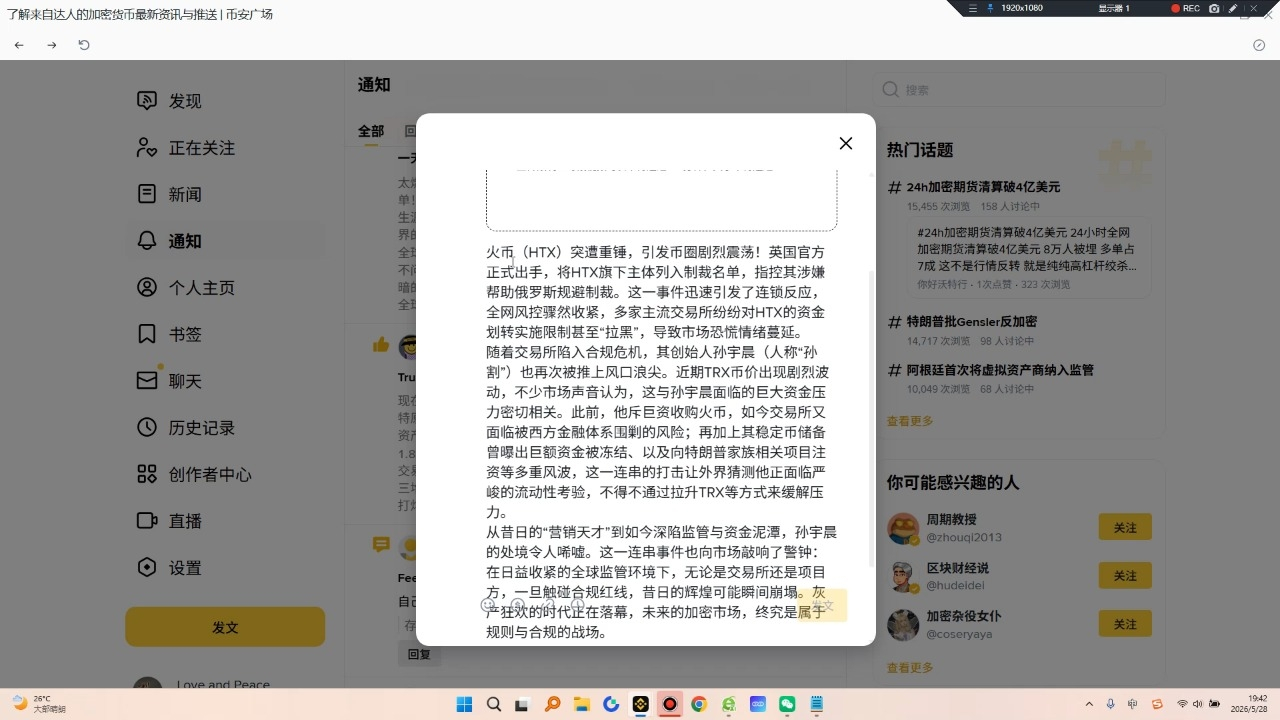The width and height of the screenshot is (1280, 720).
Task: Open the Wi-Fi network tray icon
Action: click(x=1182, y=704)
